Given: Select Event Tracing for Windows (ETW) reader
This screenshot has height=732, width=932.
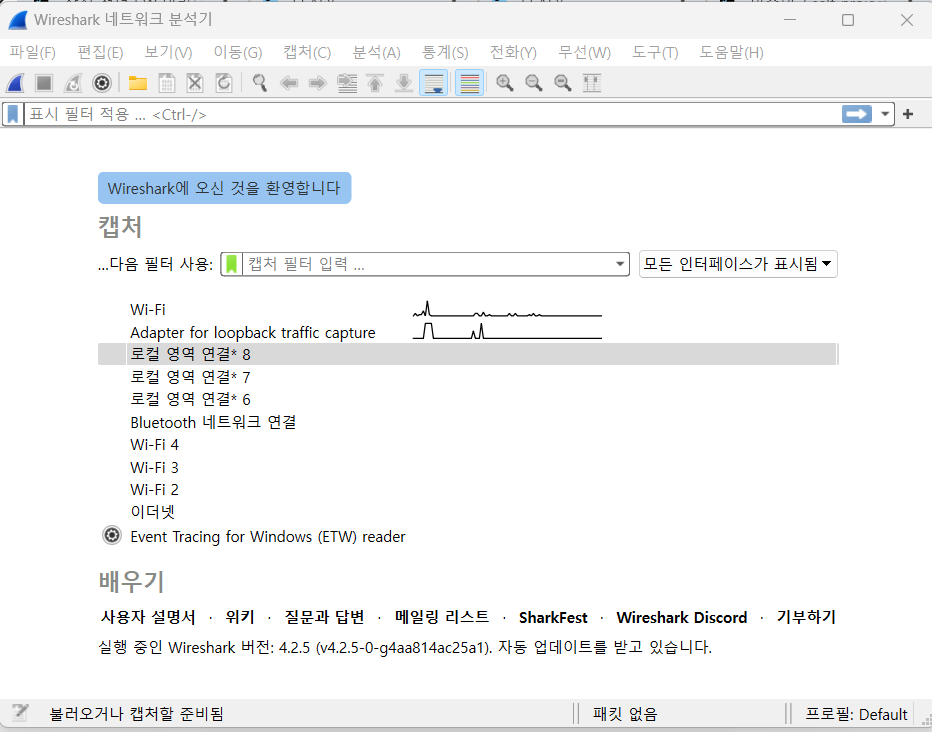Looking at the screenshot, I should pyautogui.click(x=468, y=536).
